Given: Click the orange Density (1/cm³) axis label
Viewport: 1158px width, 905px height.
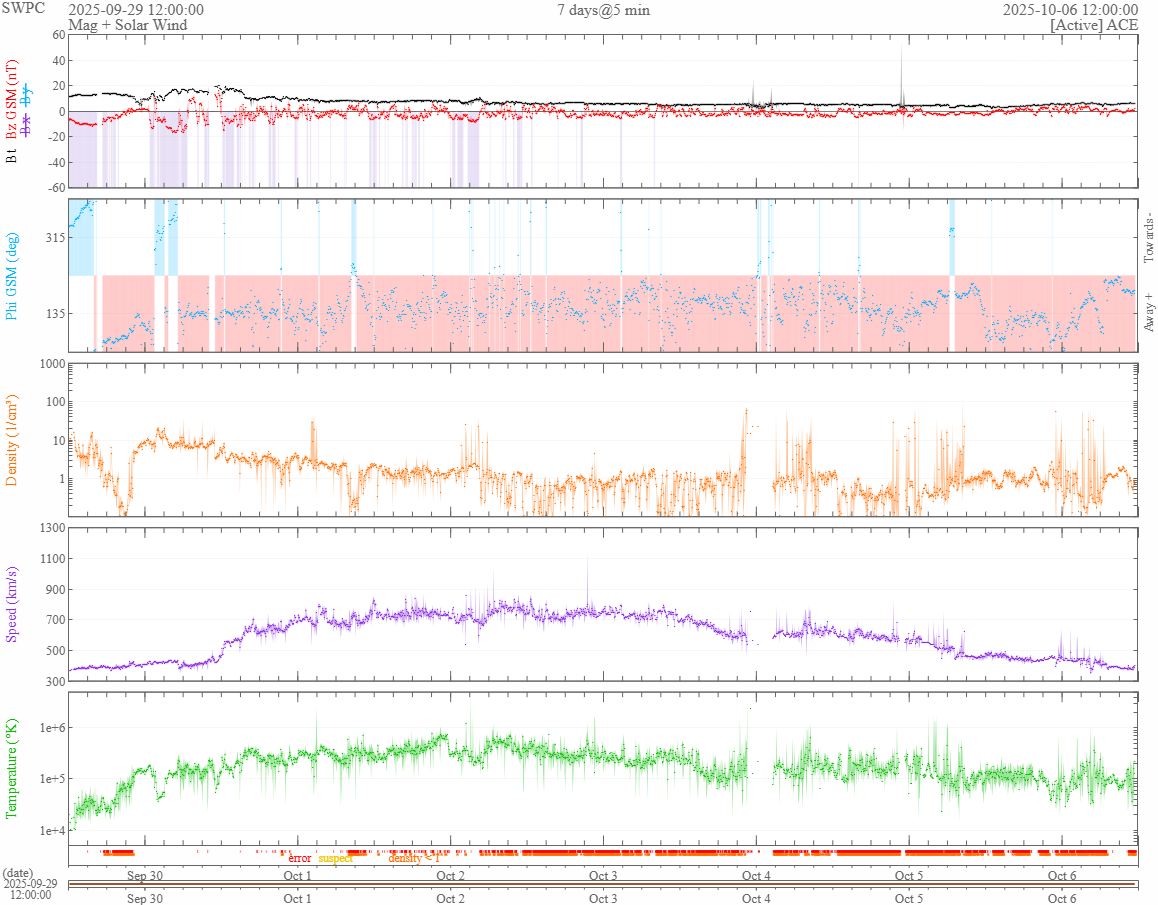Looking at the screenshot, I should [x=12, y=439].
